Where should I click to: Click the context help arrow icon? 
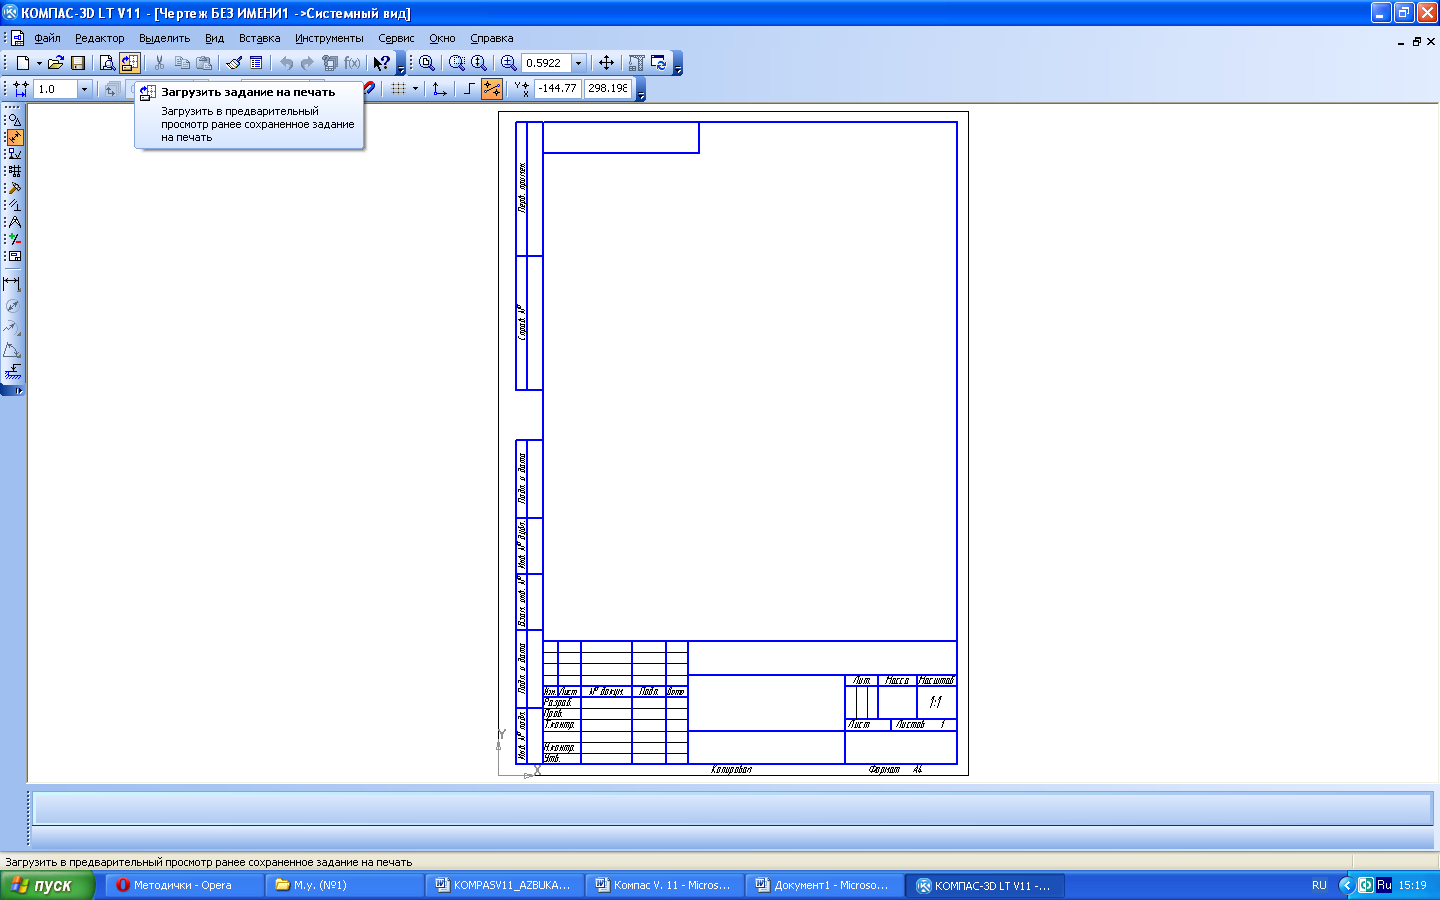point(381,63)
